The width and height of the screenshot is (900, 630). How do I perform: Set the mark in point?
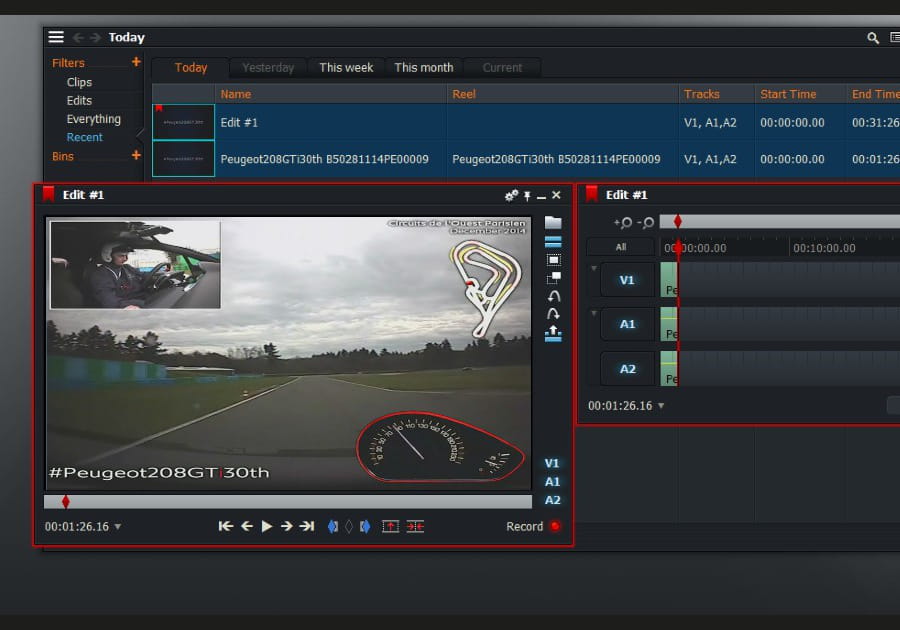pos(332,526)
